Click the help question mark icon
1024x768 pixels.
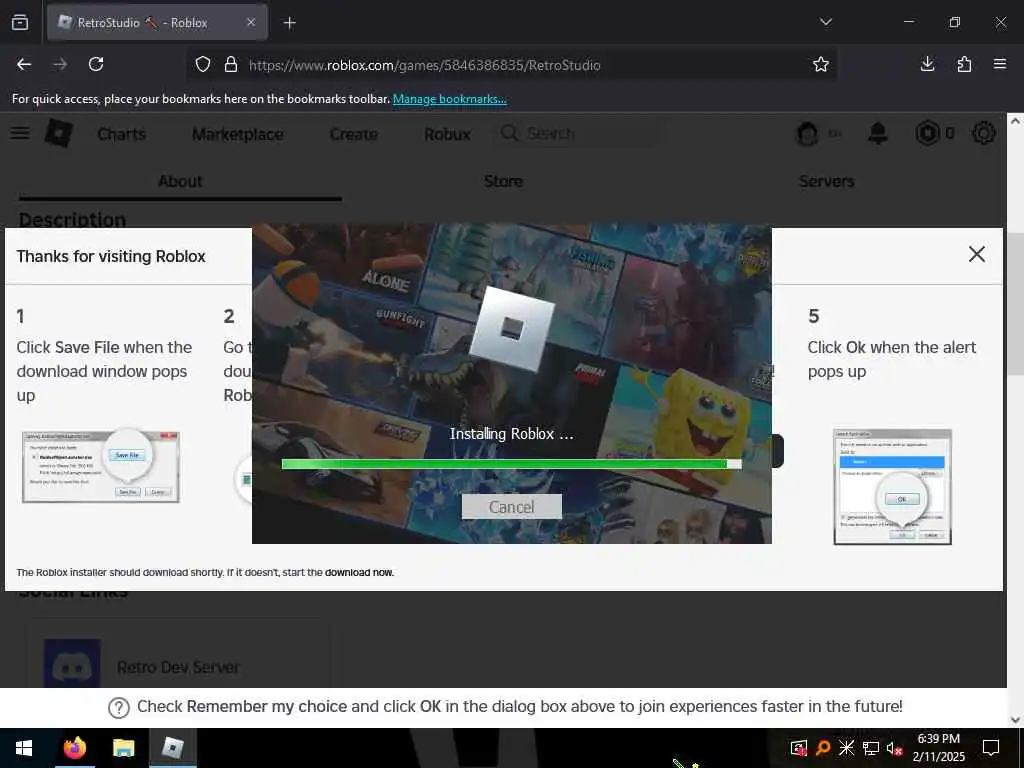(x=119, y=707)
